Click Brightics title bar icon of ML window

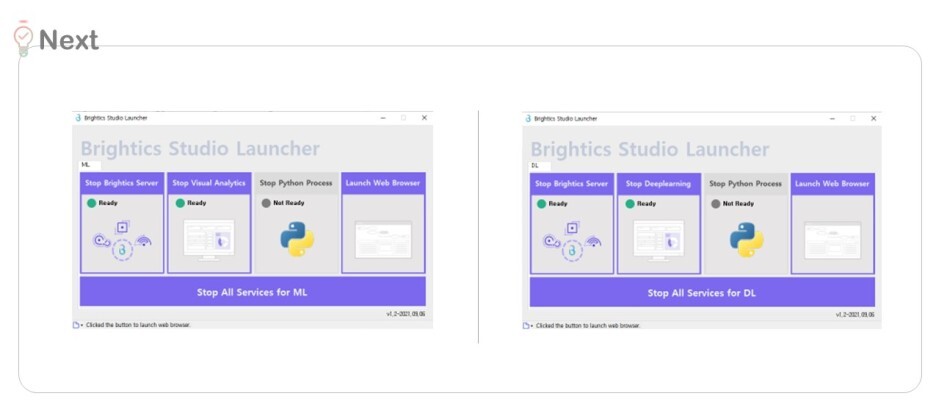[x=78, y=118]
